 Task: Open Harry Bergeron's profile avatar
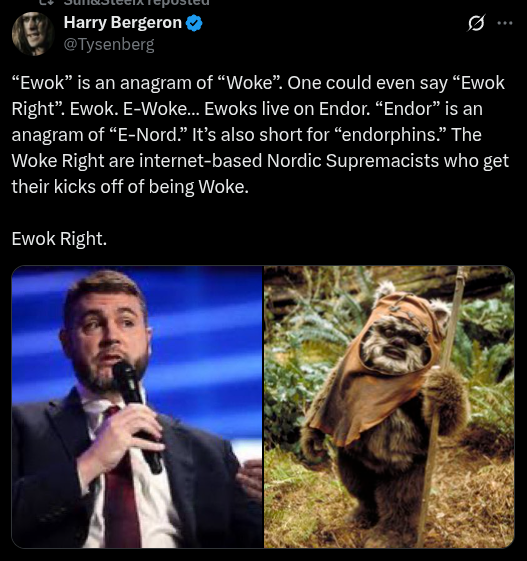coord(33,34)
